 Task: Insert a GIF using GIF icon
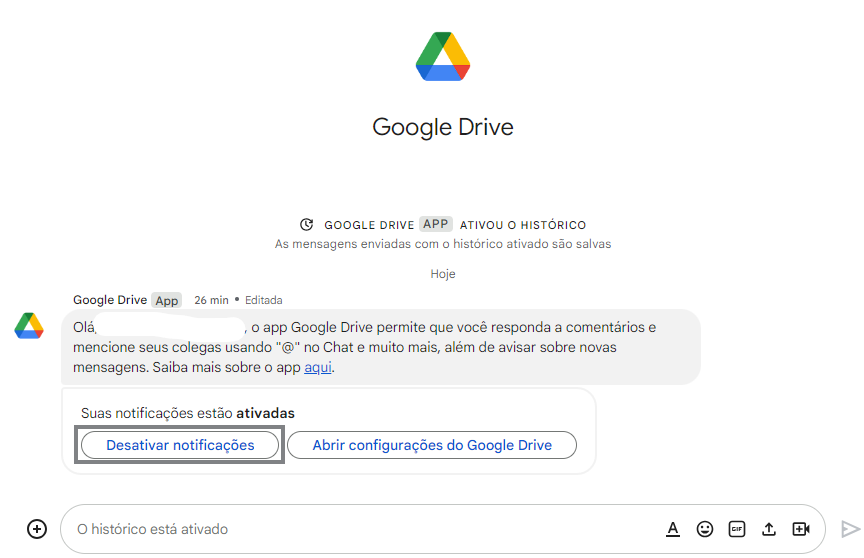[737, 529]
